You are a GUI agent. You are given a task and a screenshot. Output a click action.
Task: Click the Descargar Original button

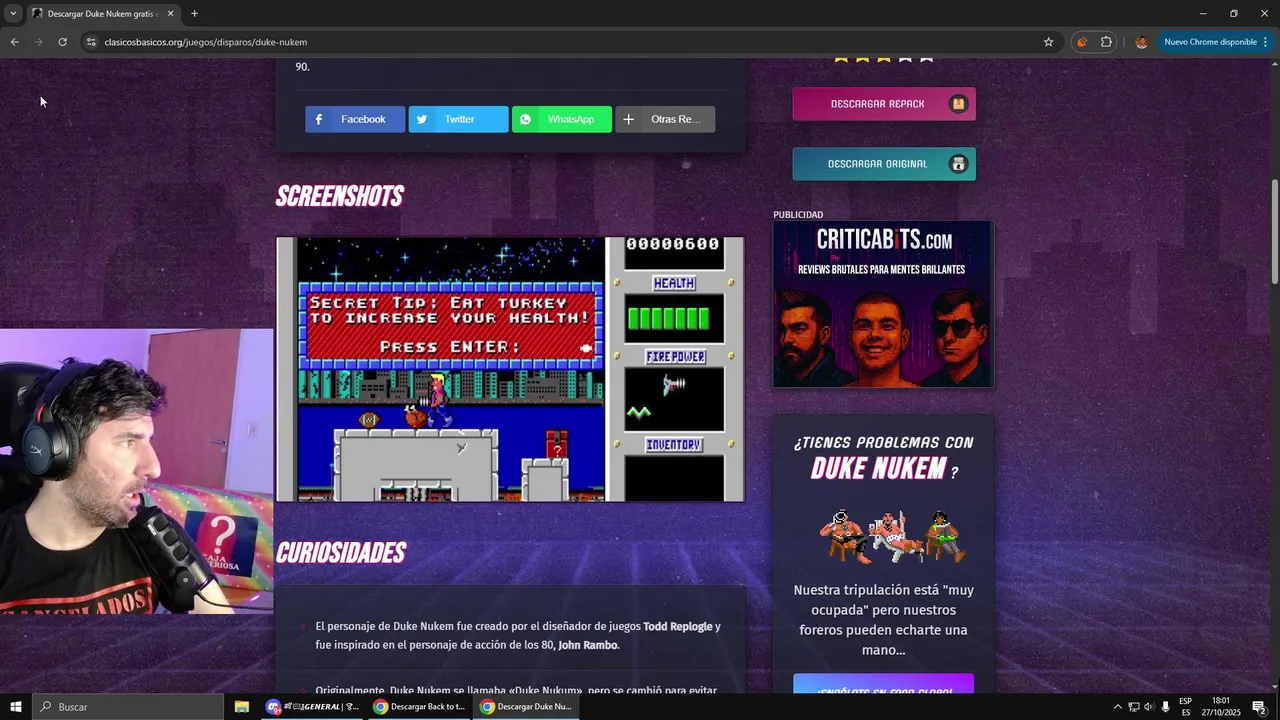884,164
